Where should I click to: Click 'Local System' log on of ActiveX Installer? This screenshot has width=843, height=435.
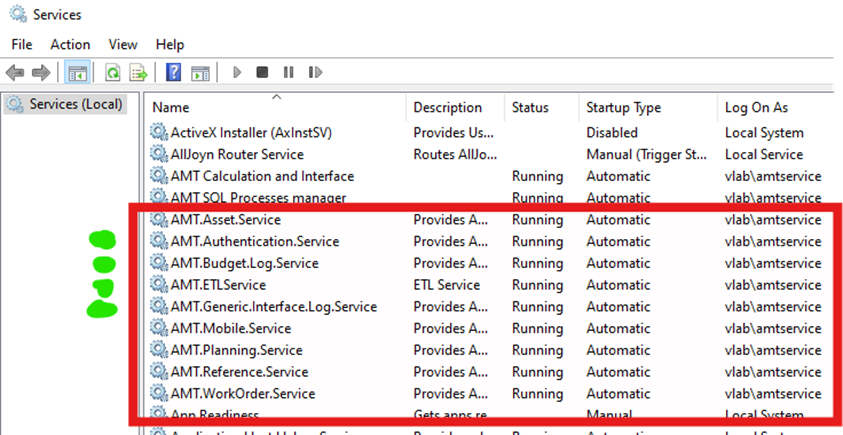(x=765, y=133)
